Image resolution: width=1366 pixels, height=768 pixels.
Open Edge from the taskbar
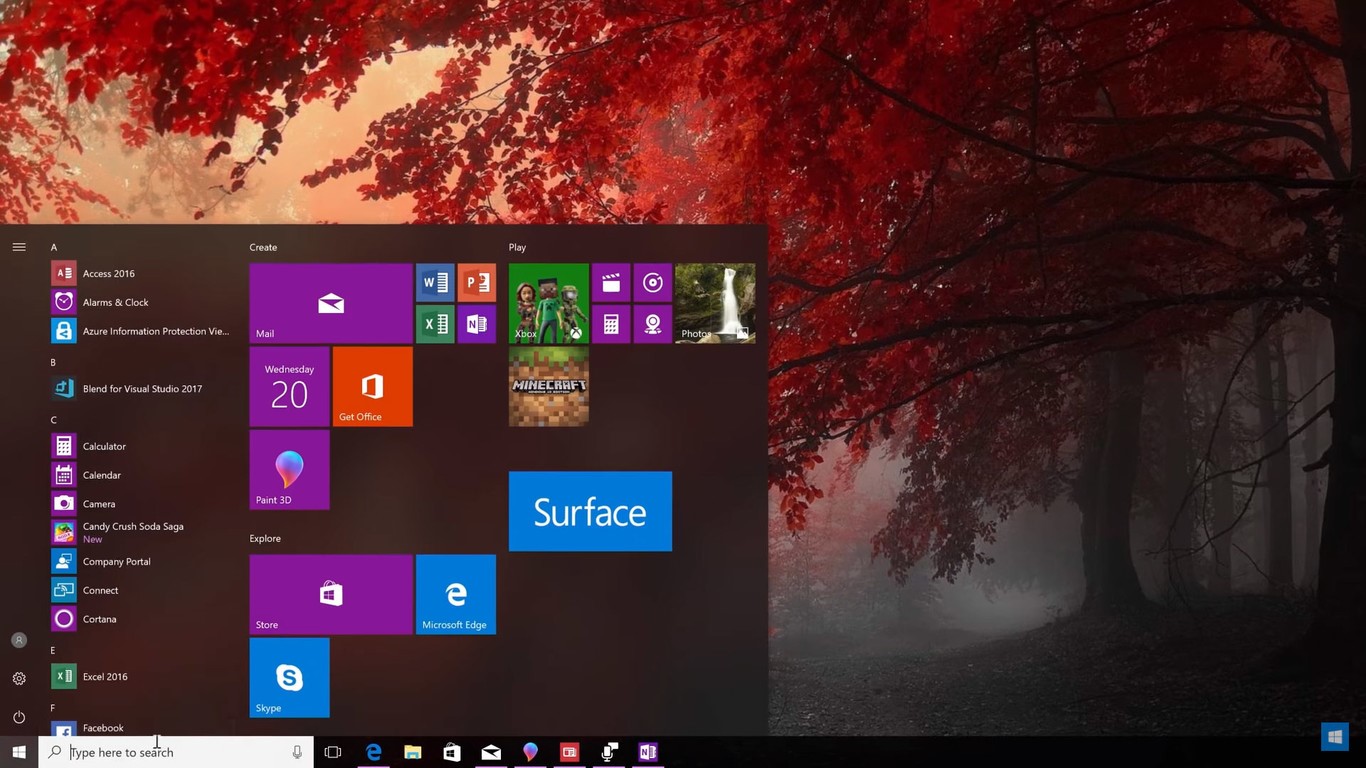pyautogui.click(x=373, y=752)
